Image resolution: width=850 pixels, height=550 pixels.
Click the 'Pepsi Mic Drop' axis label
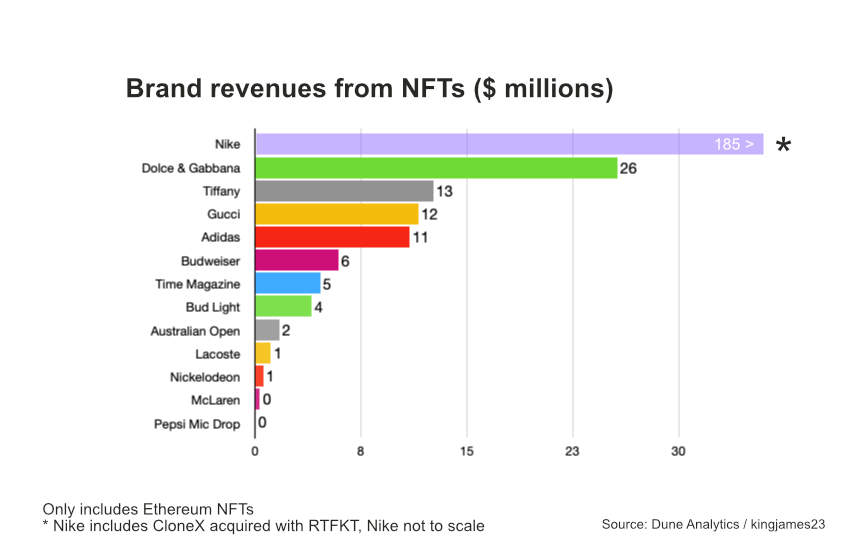click(x=197, y=424)
